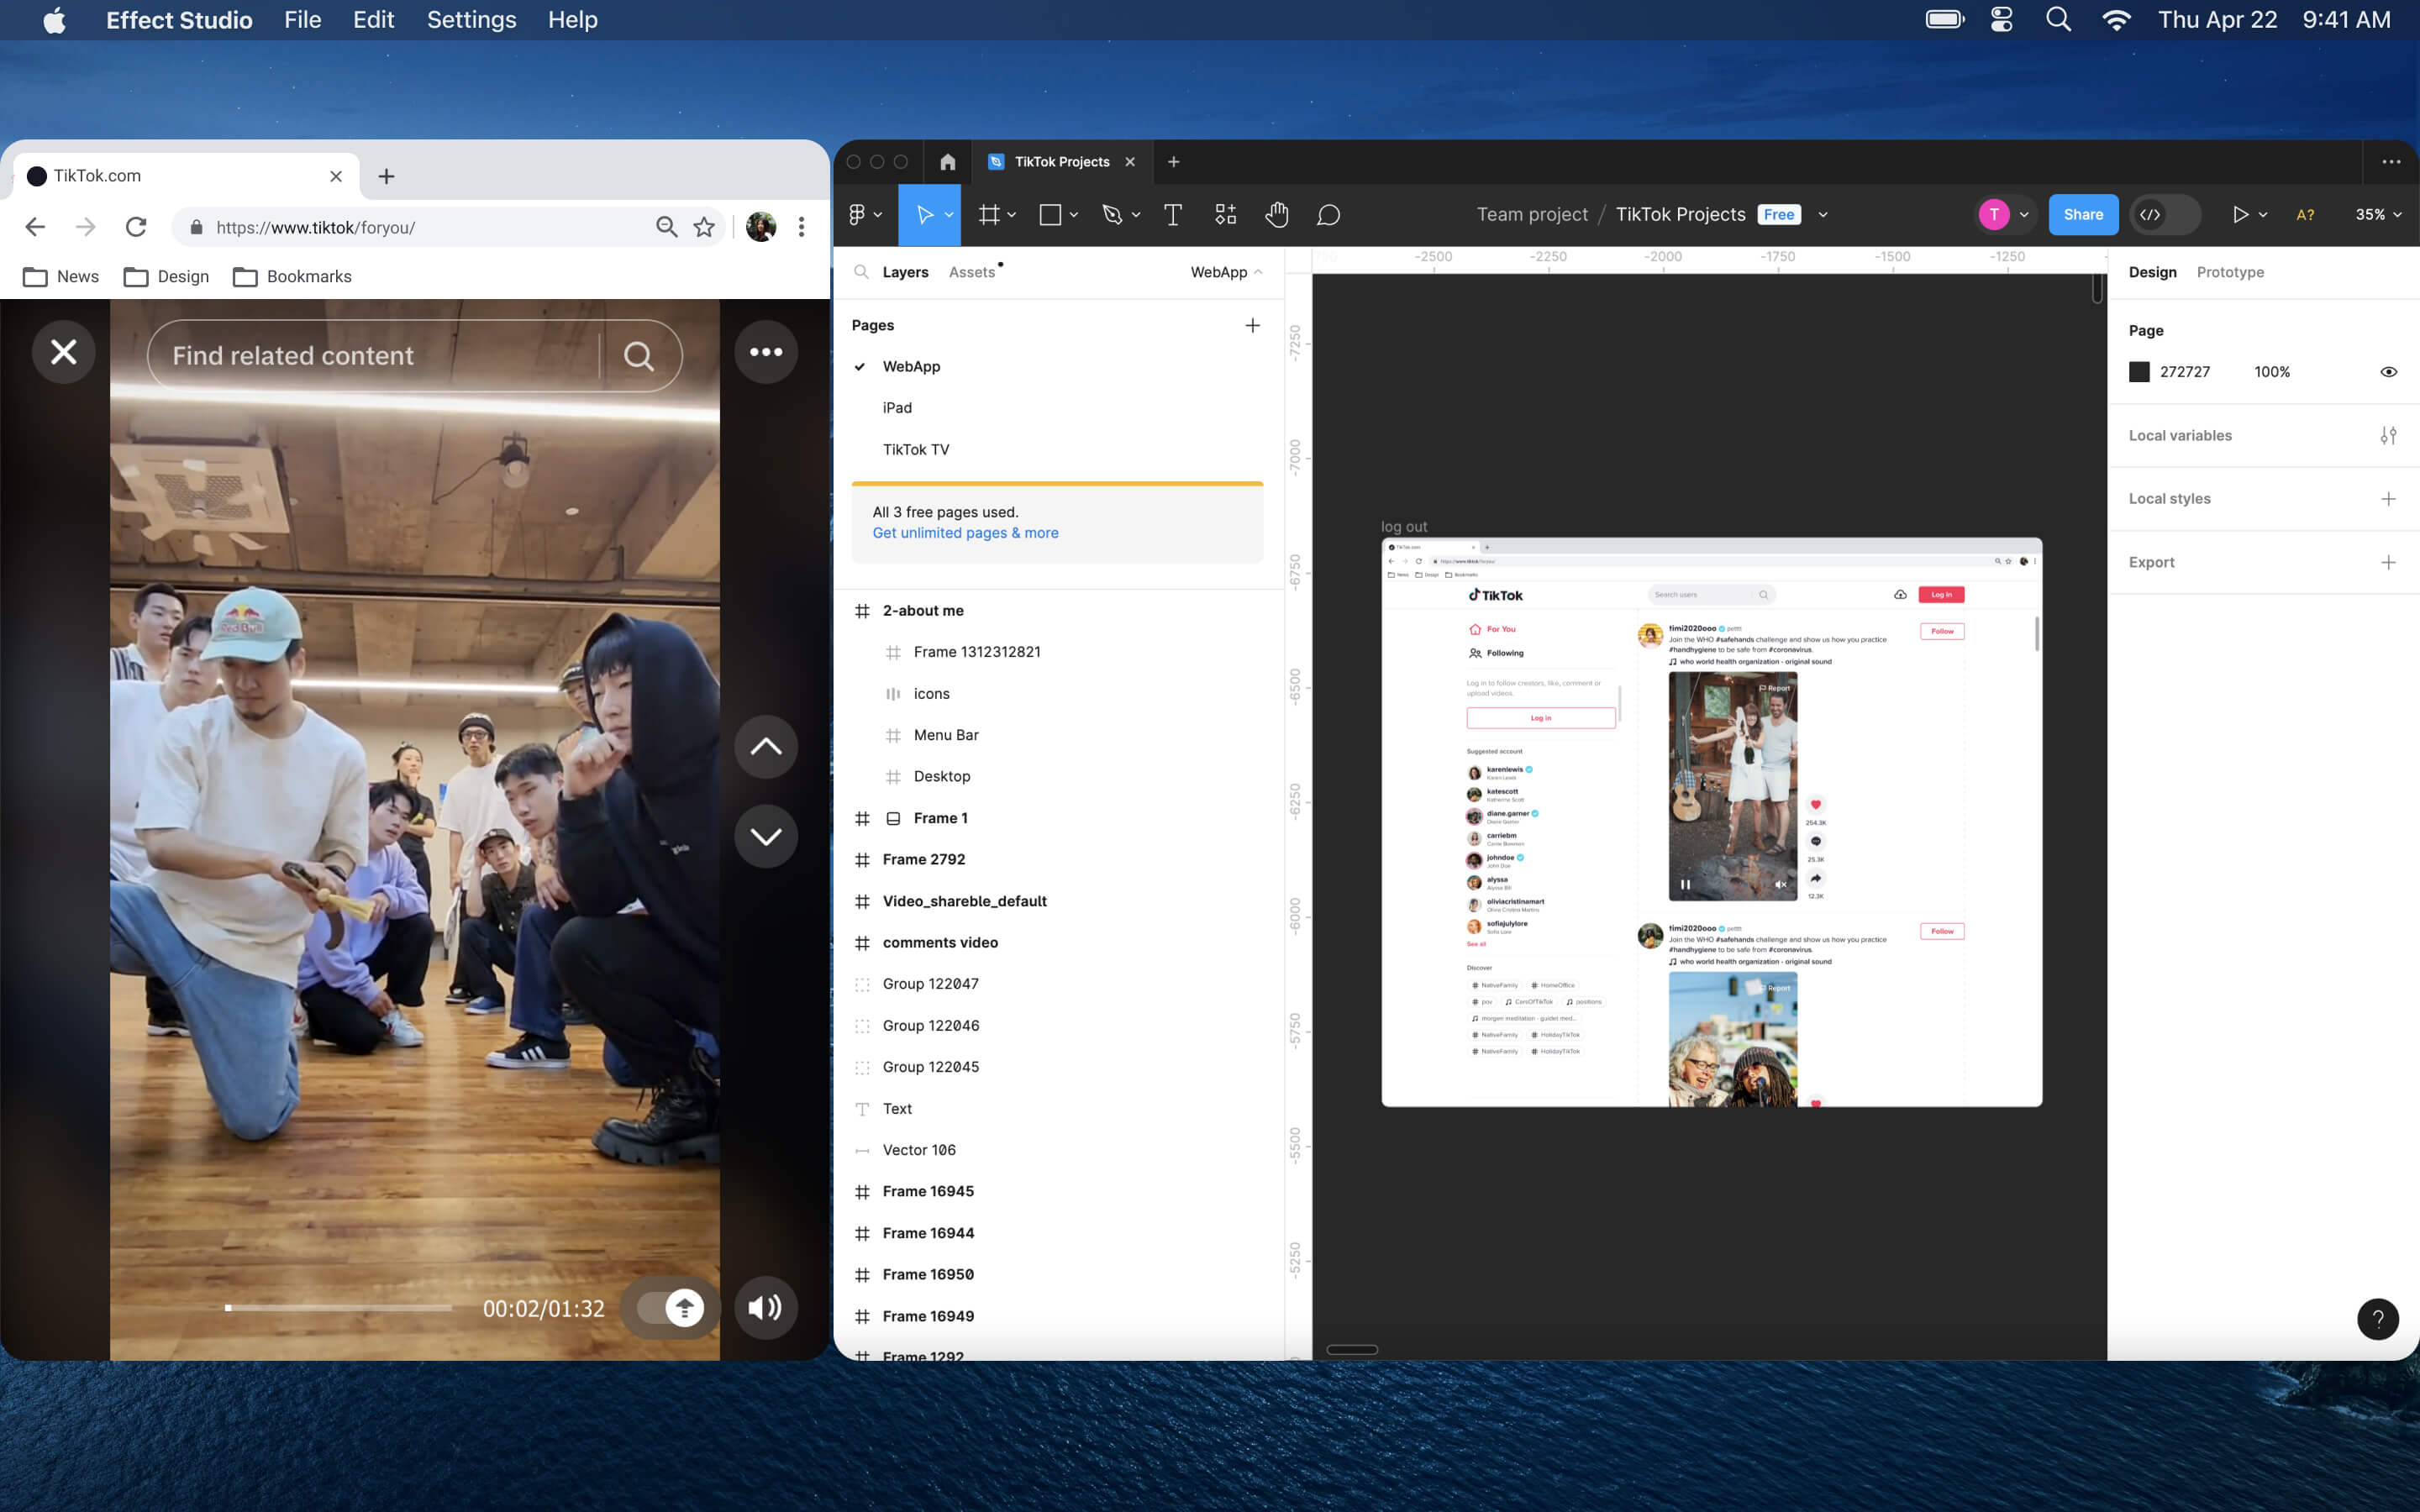Click the page color swatch 272727
The image size is (2420, 1512).
point(2139,372)
